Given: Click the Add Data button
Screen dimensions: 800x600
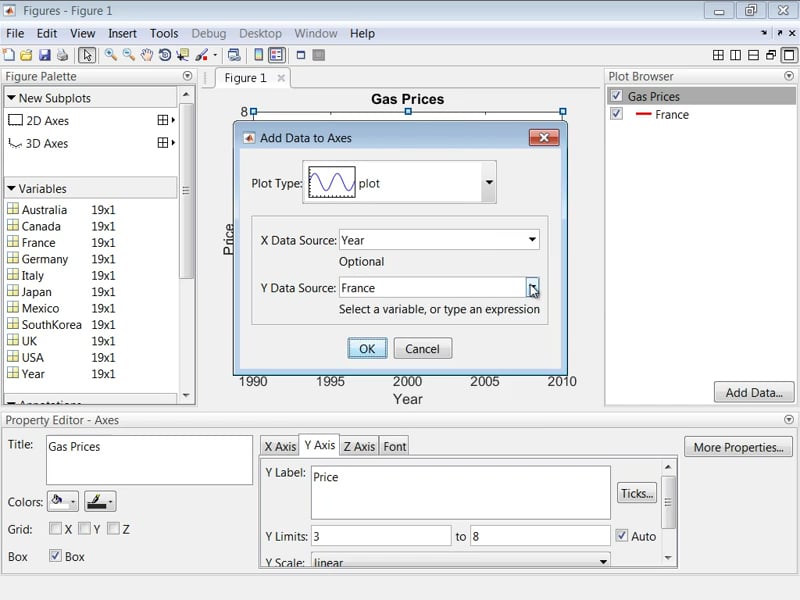Looking at the screenshot, I should point(754,392).
